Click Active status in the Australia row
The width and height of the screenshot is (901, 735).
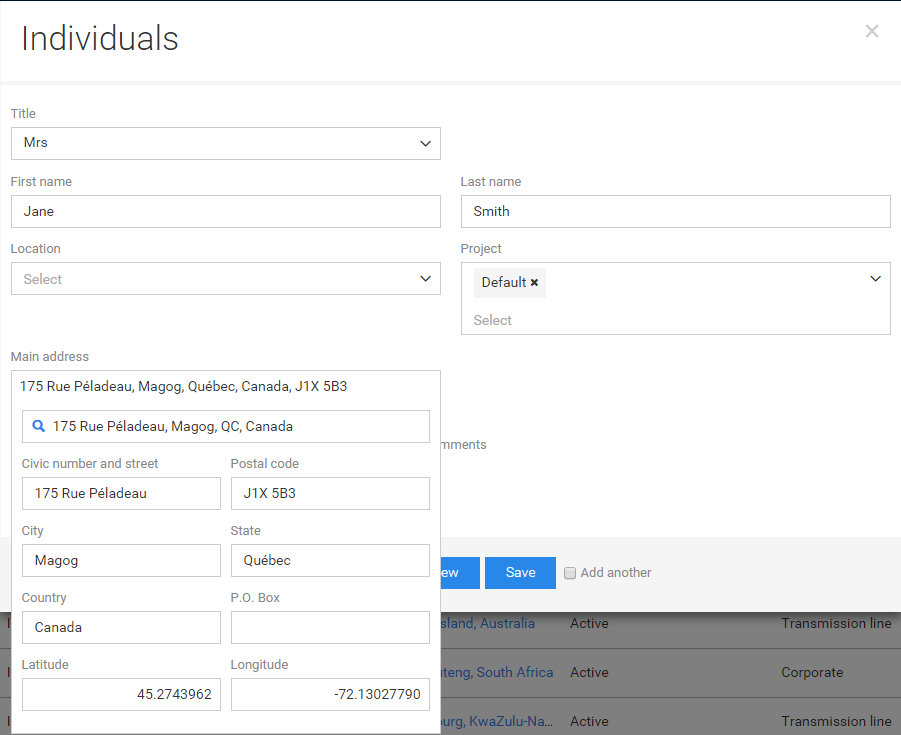(589, 624)
